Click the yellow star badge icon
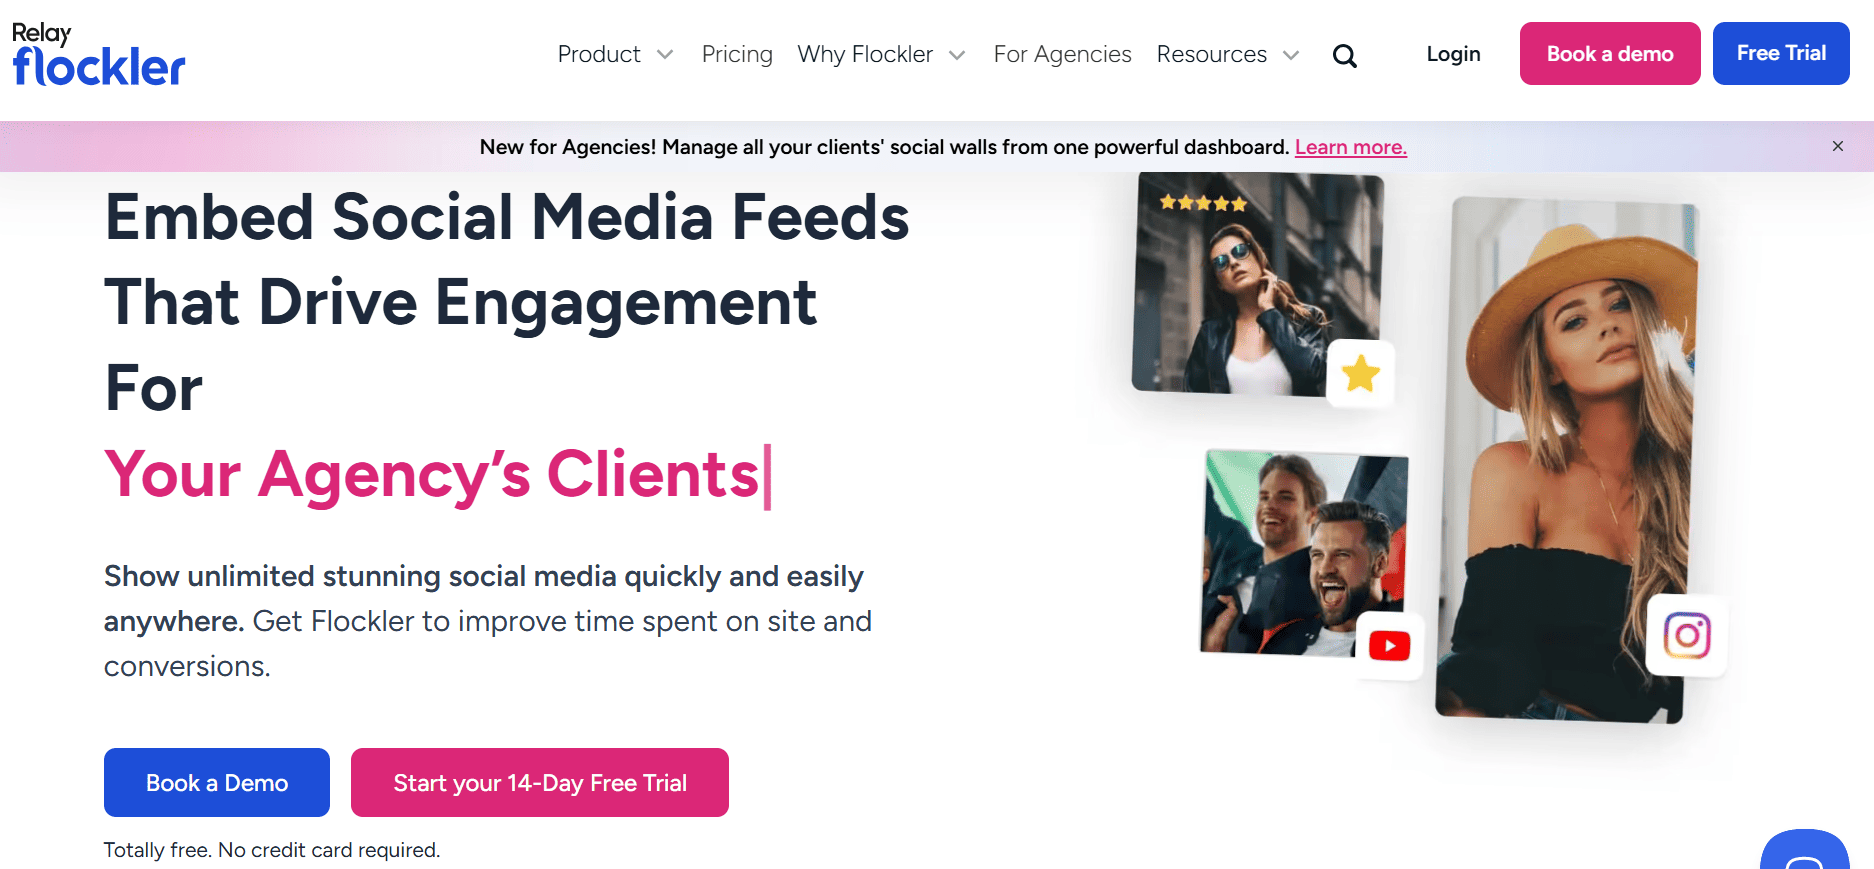Viewport: 1874px width, 869px height. [x=1361, y=374]
